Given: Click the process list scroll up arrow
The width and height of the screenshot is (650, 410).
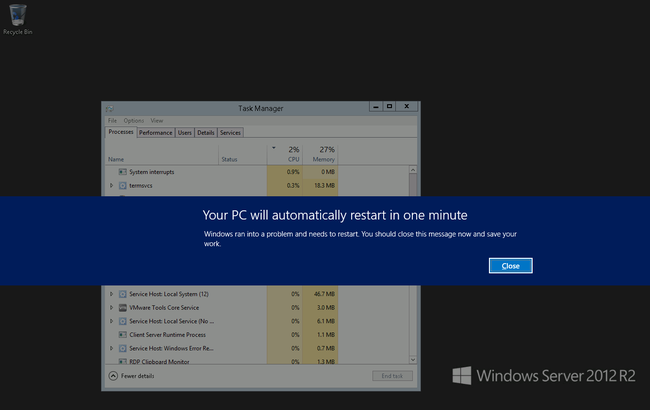Looking at the screenshot, I should [x=413, y=170].
